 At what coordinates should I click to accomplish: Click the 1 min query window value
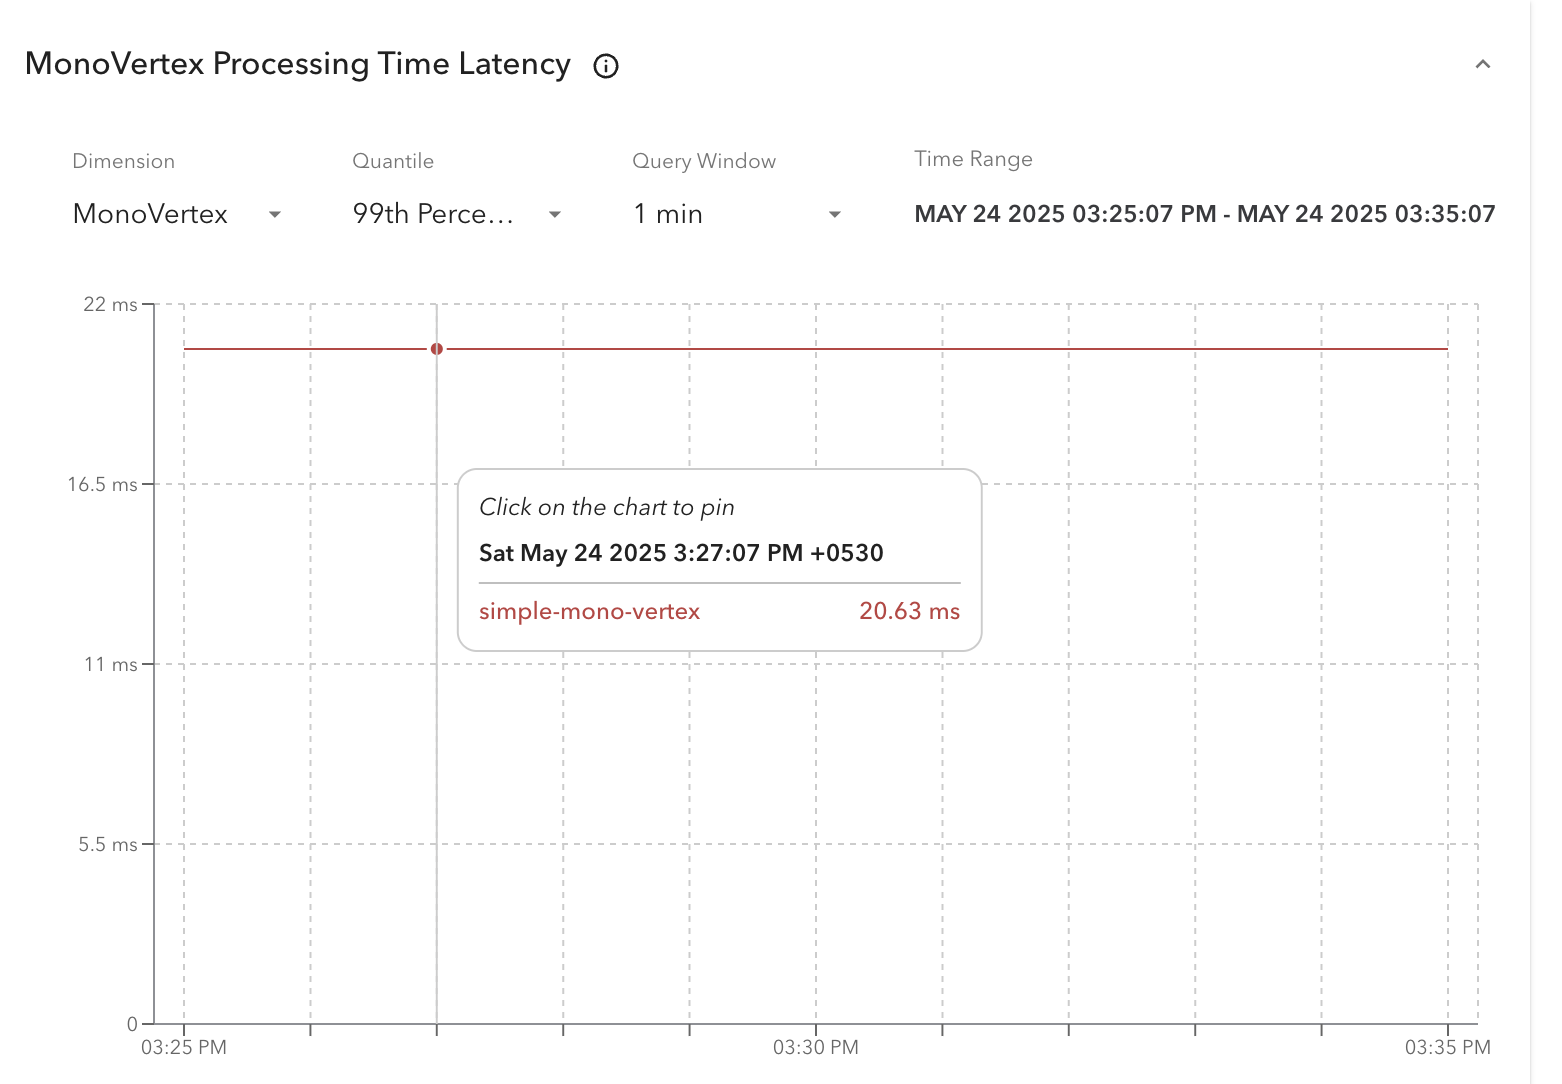pos(668,214)
